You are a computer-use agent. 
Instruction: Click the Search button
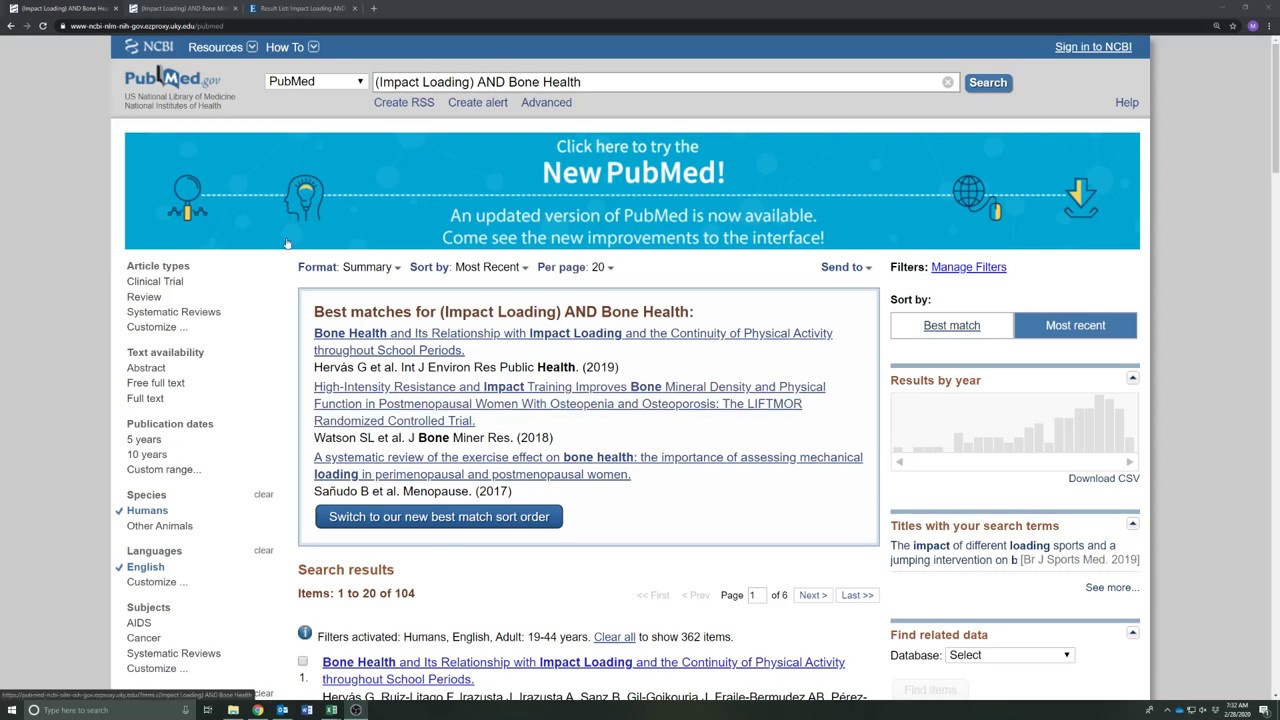pos(988,83)
